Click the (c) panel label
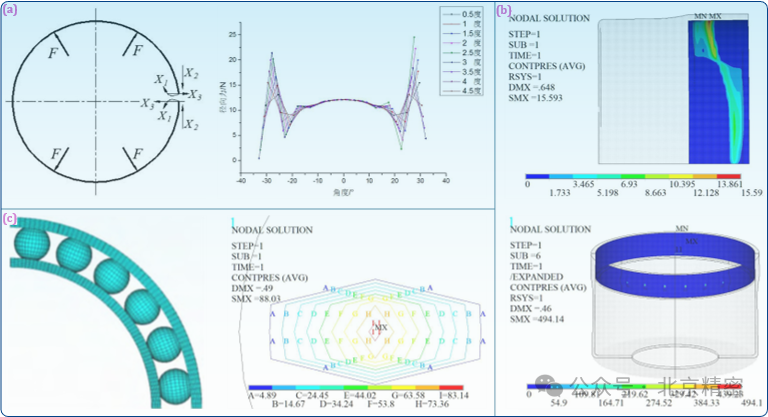768x417 pixels. [10, 219]
